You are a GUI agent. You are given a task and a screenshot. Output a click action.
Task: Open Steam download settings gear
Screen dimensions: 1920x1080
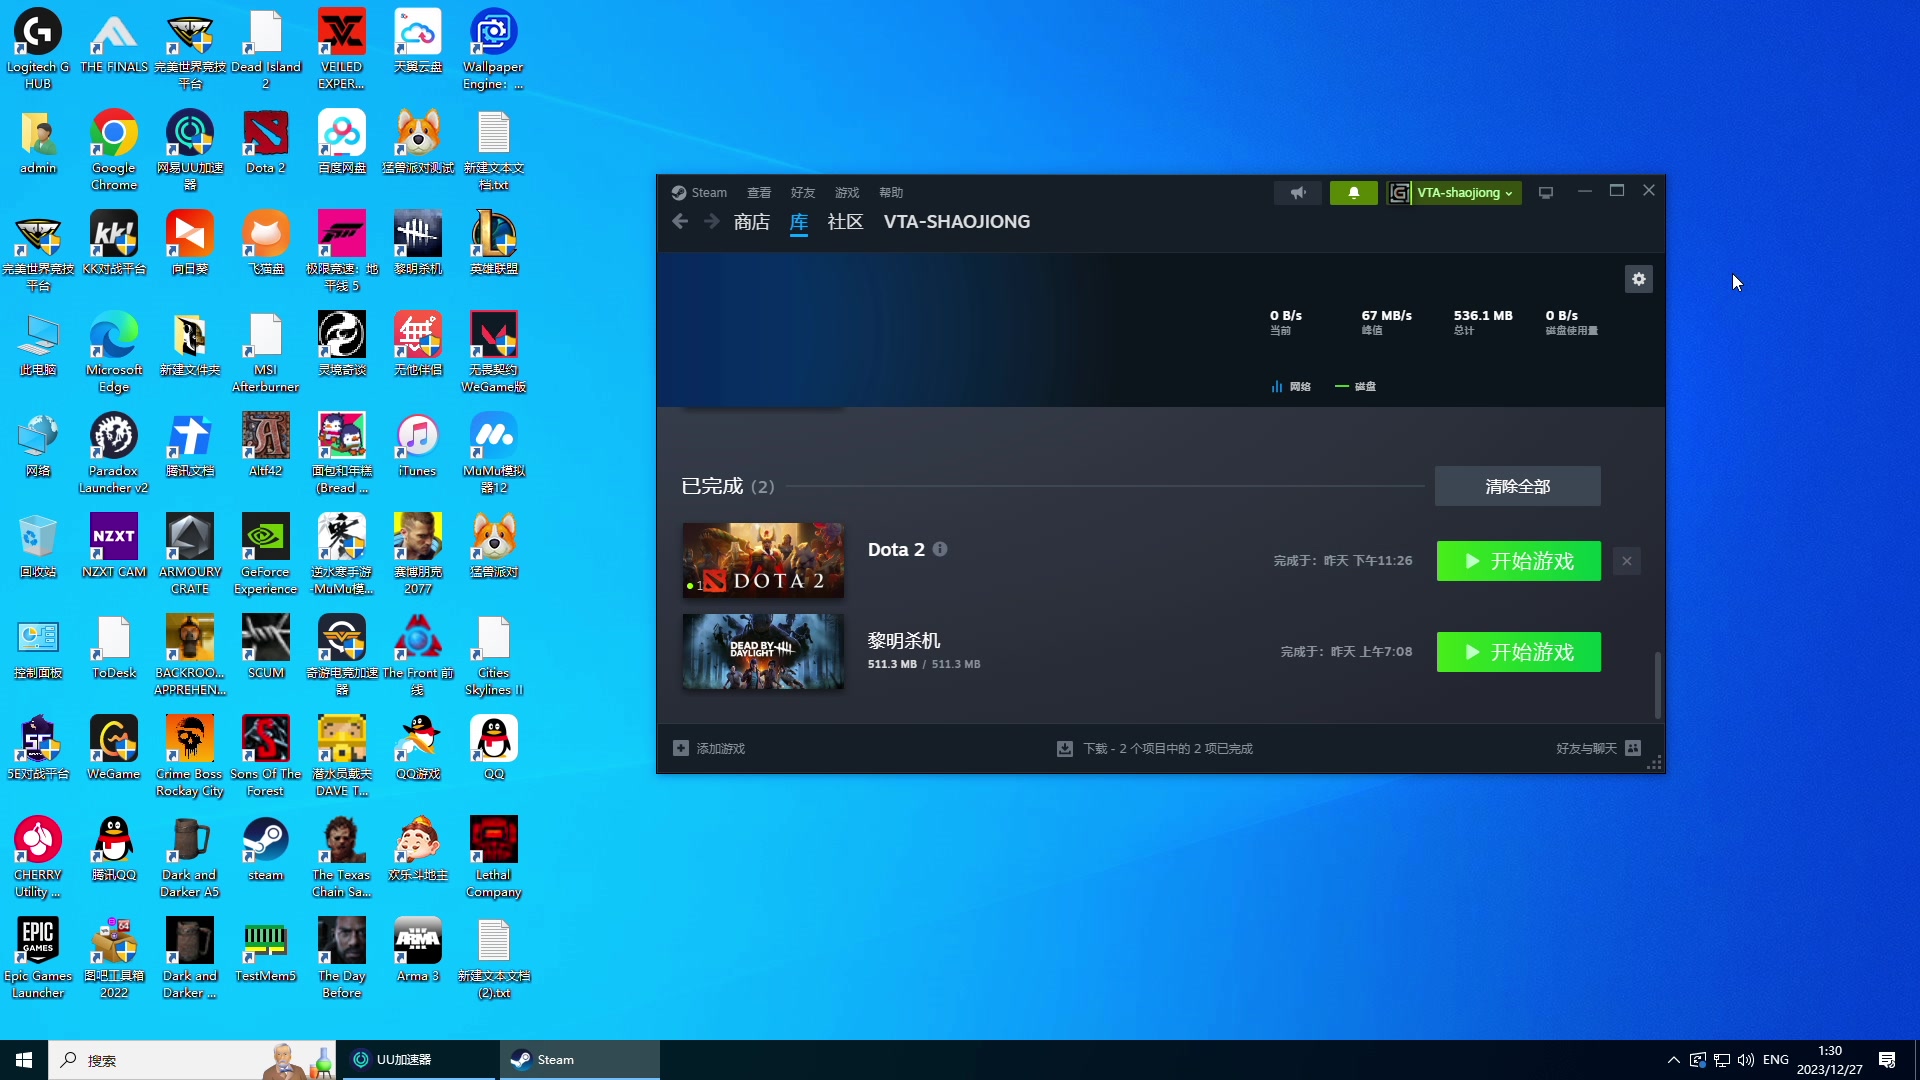click(1638, 279)
